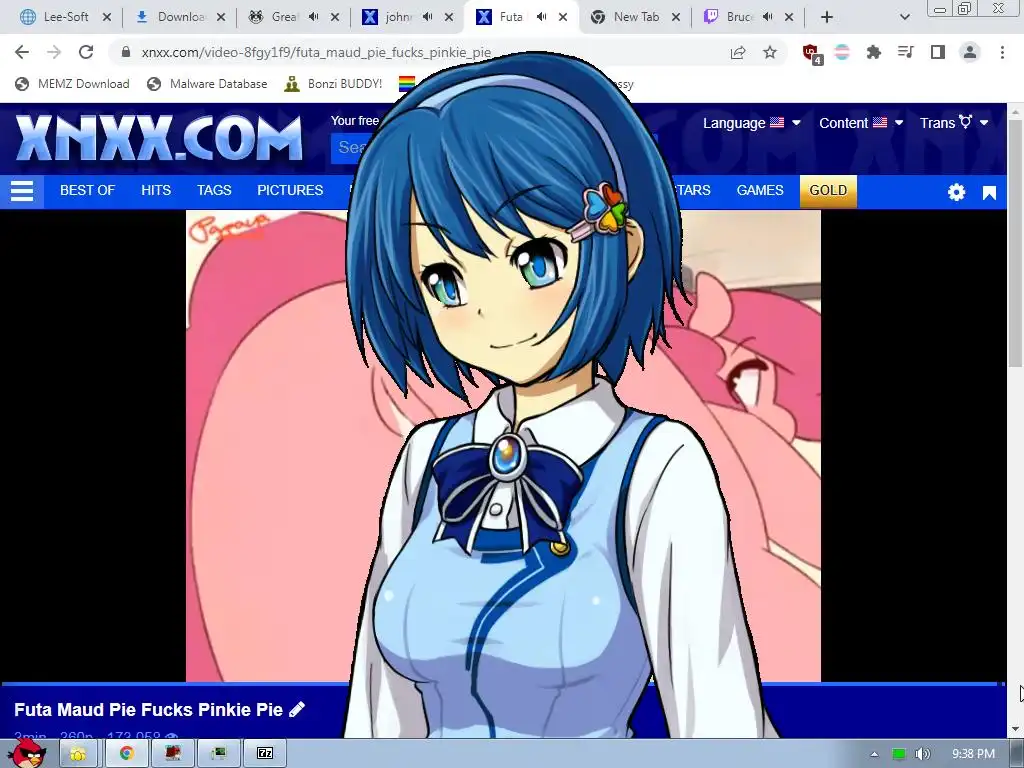This screenshot has height=768, width=1024.
Task: Open the striped flag extension icon
Action: pos(842,52)
